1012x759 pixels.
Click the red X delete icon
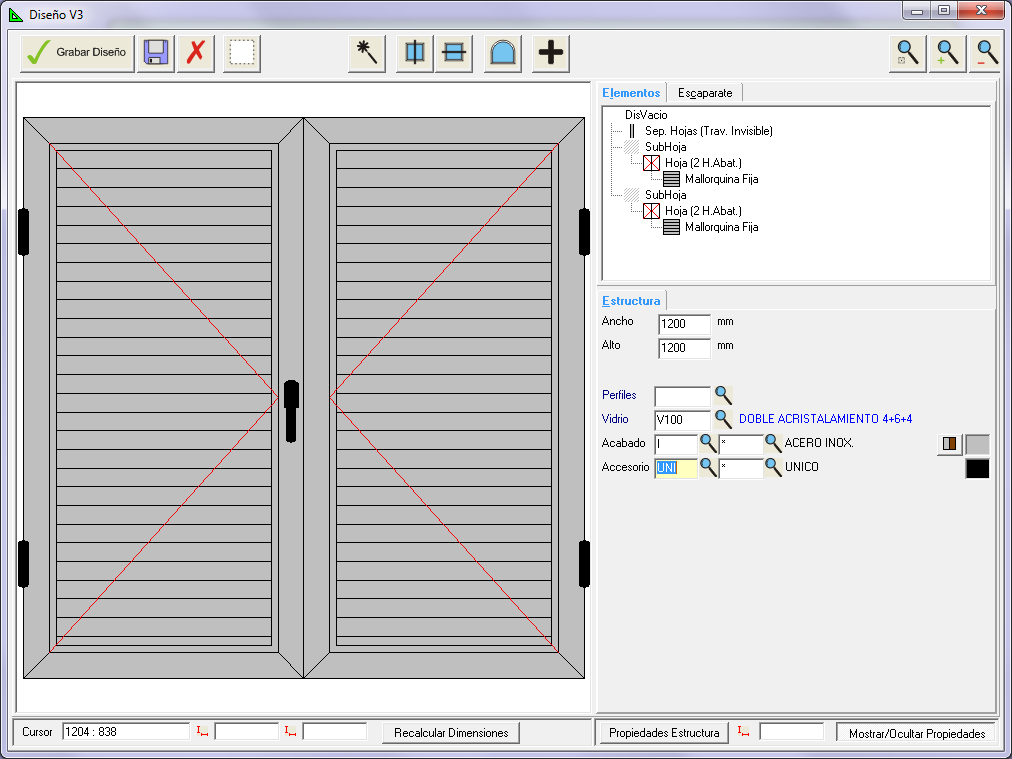[x=196, y=53]
